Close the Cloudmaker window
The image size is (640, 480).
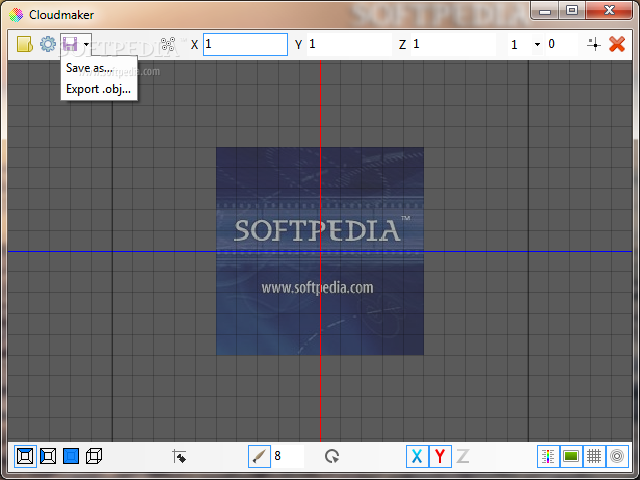coord(610,11)
